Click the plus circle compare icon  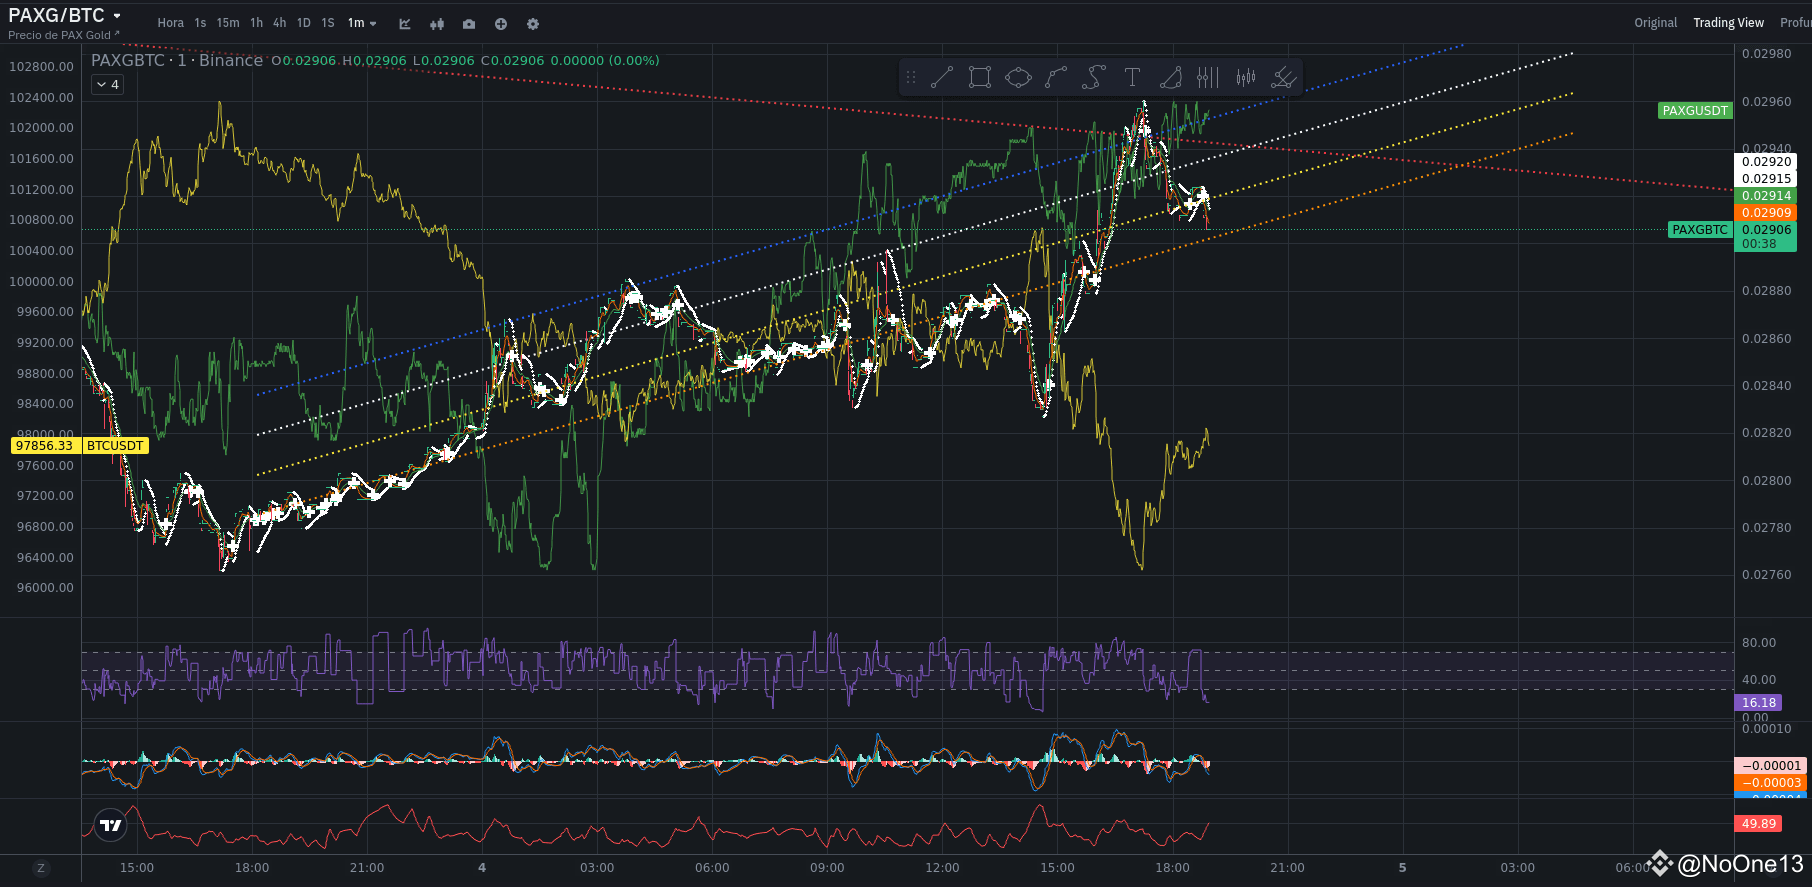tap(501, 23)
